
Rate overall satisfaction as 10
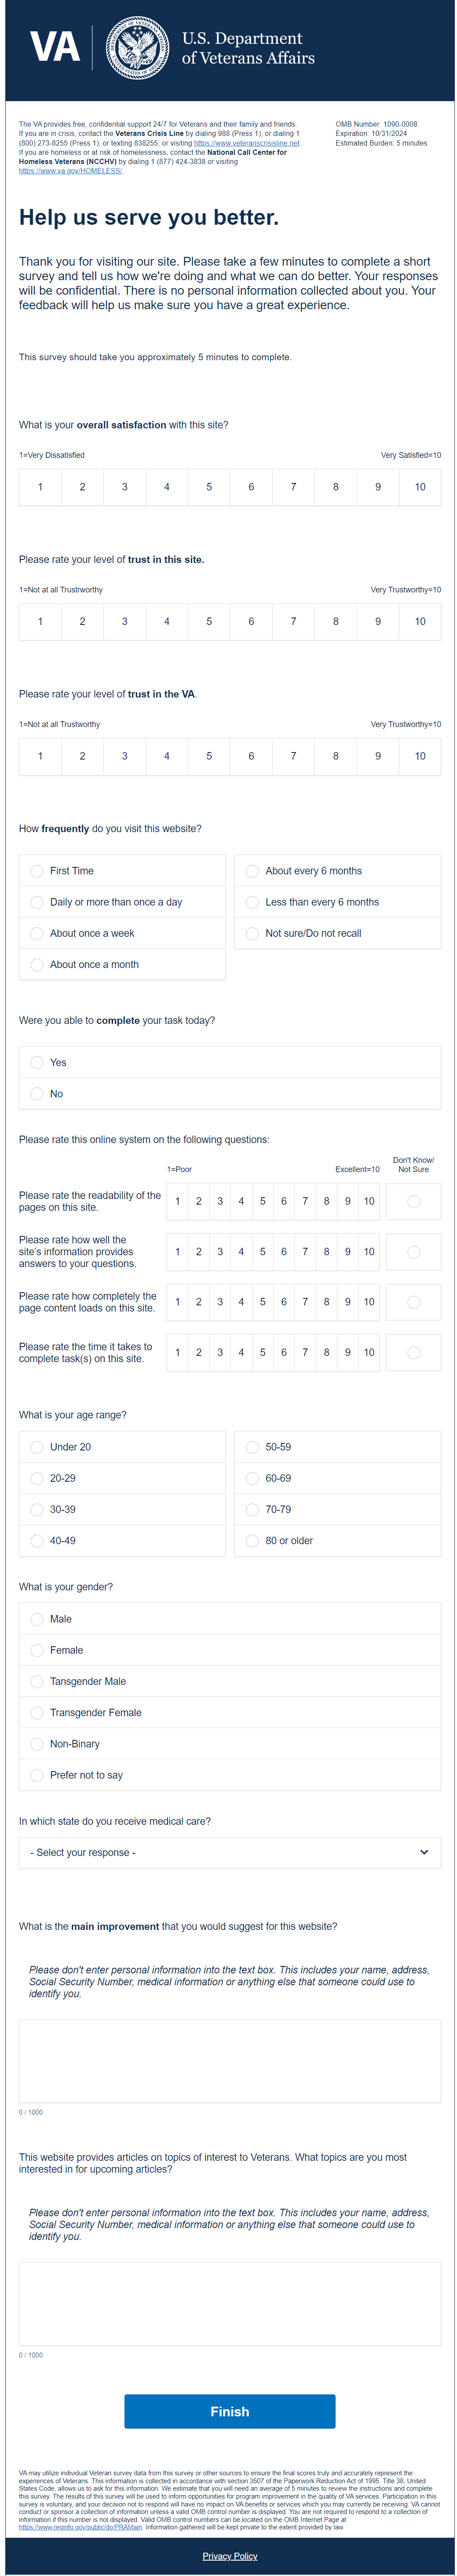point(420,487)
